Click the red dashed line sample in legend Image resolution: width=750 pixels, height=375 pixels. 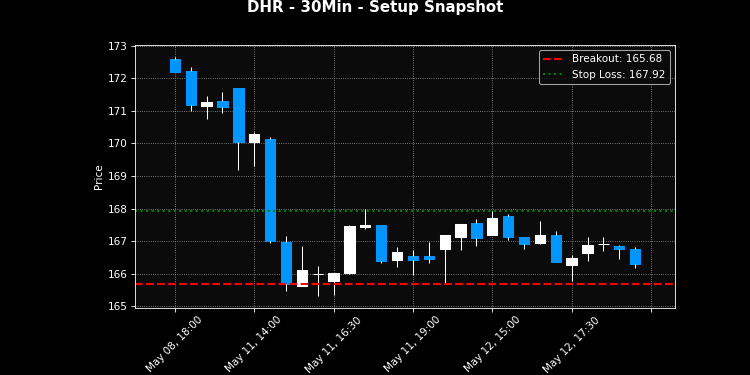click(x=553, y=59)
